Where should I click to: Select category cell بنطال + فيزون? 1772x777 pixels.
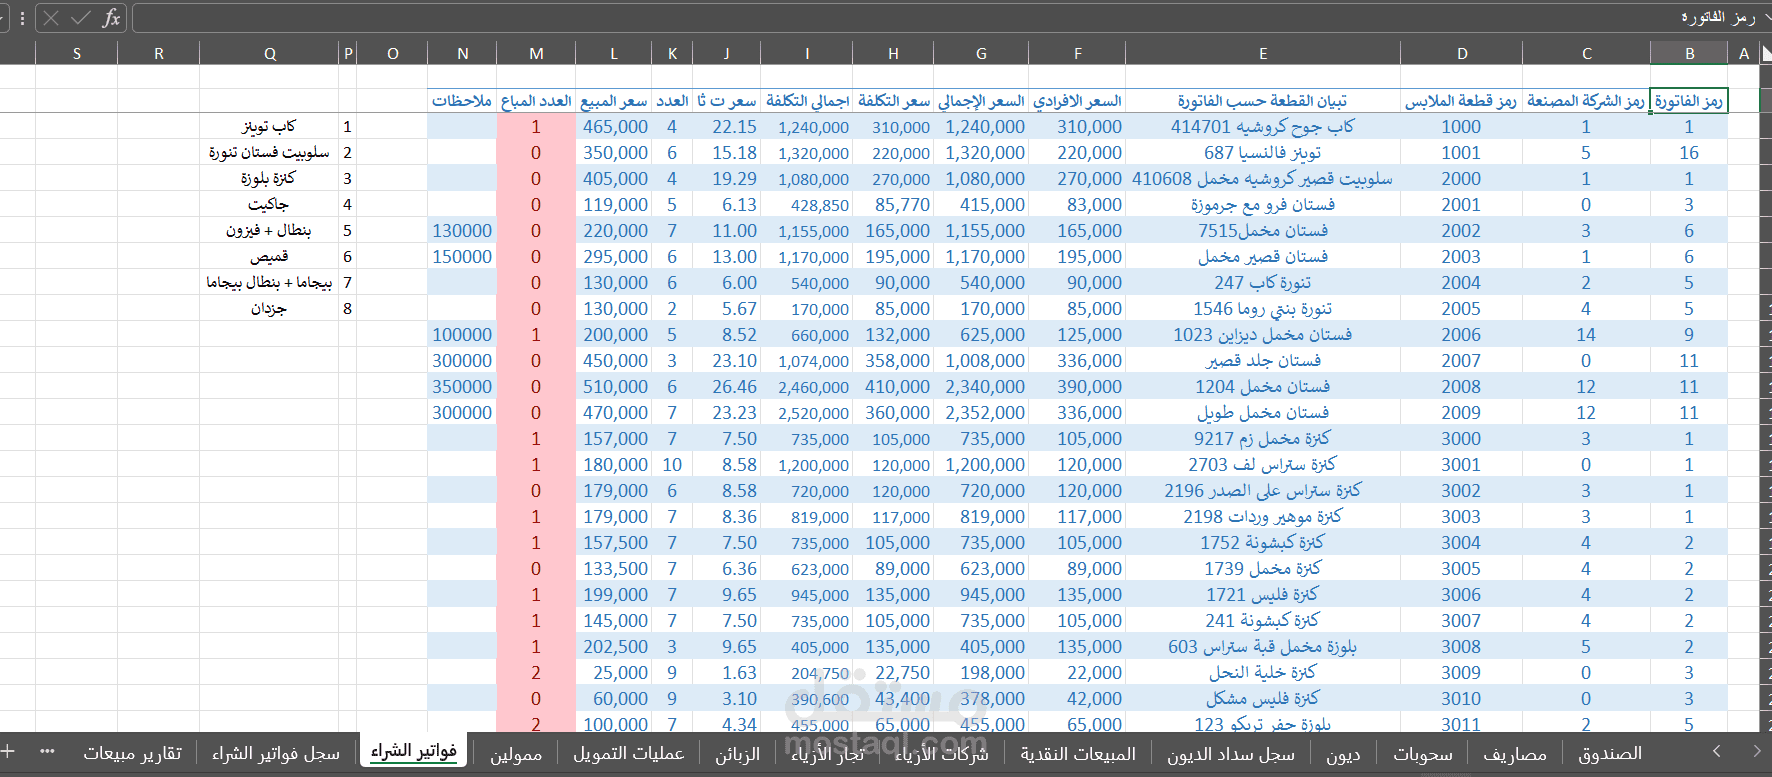(x=270, y=231)
